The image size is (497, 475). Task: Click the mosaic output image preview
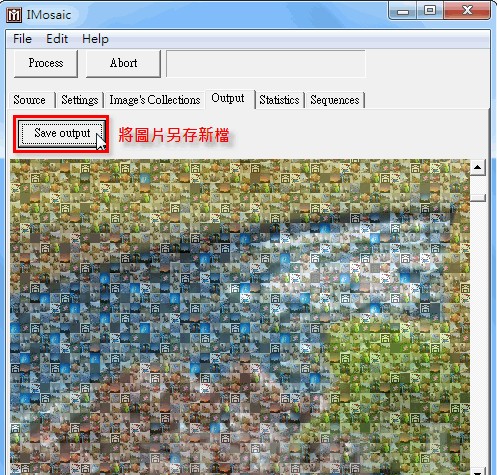[x=240, y=317]
